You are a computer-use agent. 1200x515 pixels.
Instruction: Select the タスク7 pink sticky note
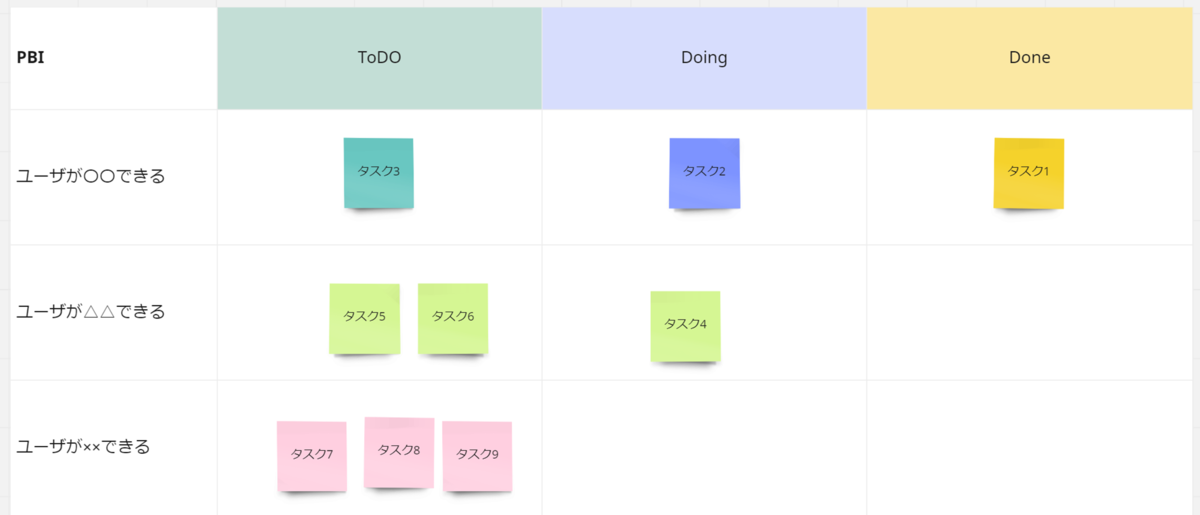pyautogui.click(x=312, y=456)
